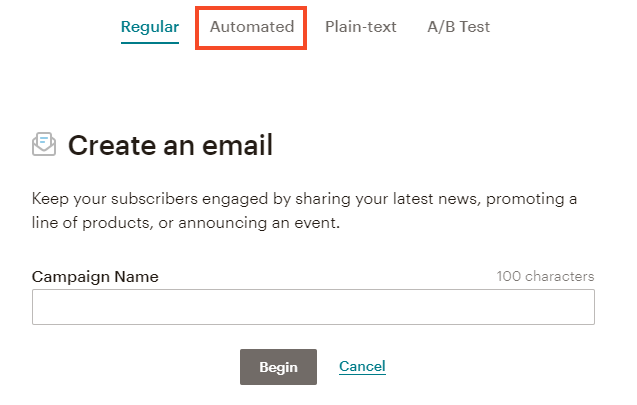The width and height of the screenshot is (637, 405).
Task: Go to the A/B Test tab
Action: pos(459,27)
